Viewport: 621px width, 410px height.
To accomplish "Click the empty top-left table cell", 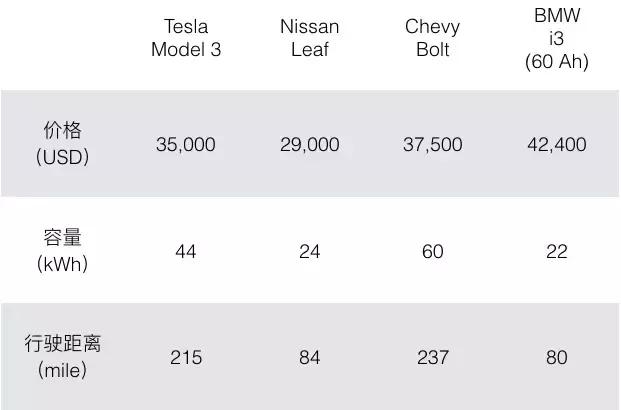I will point(62,45).
